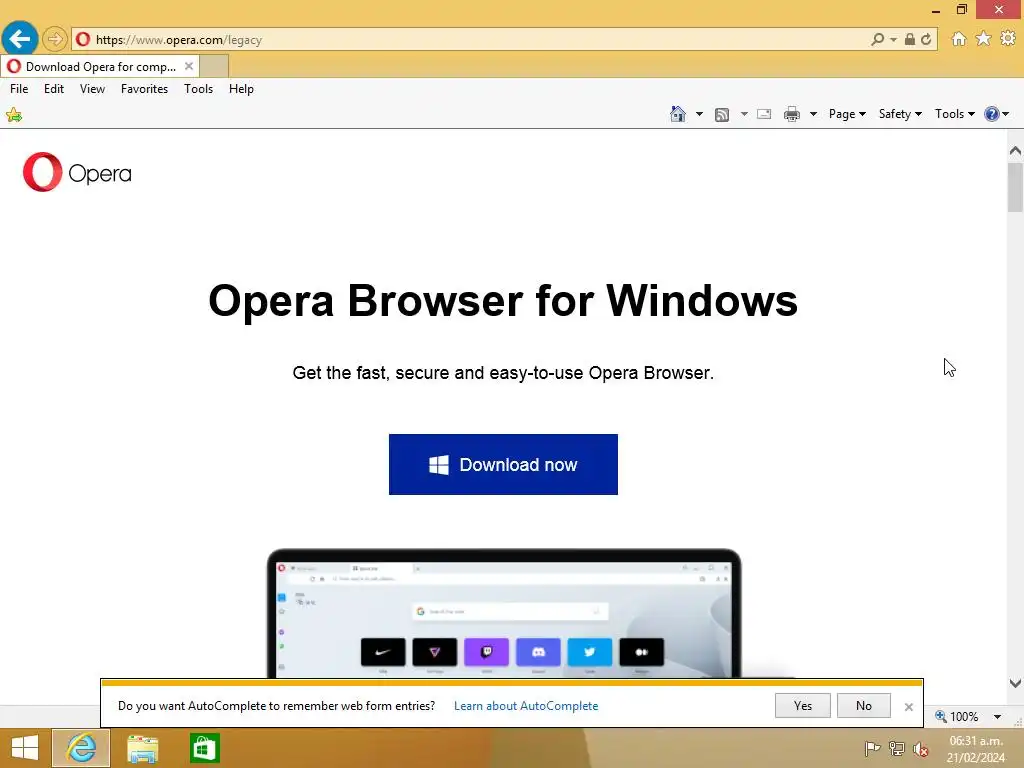The image size is (1024, 768).
Task: Click No on the AutoComplete prompt
Action: coord(863,705)
